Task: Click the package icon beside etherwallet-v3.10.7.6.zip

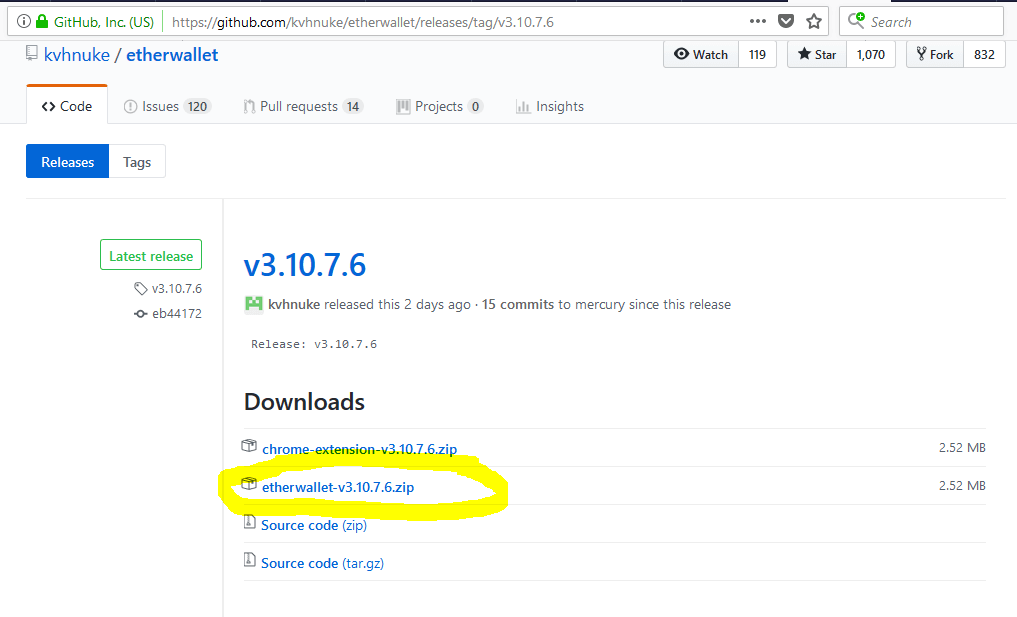Action: point(249,484)
